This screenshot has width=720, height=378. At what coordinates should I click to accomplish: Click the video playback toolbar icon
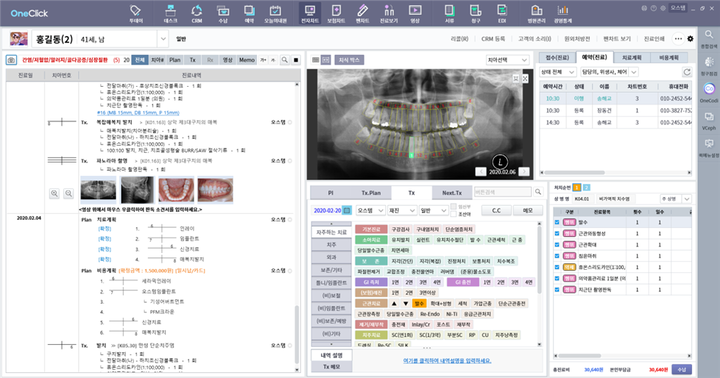pos(415,13)
